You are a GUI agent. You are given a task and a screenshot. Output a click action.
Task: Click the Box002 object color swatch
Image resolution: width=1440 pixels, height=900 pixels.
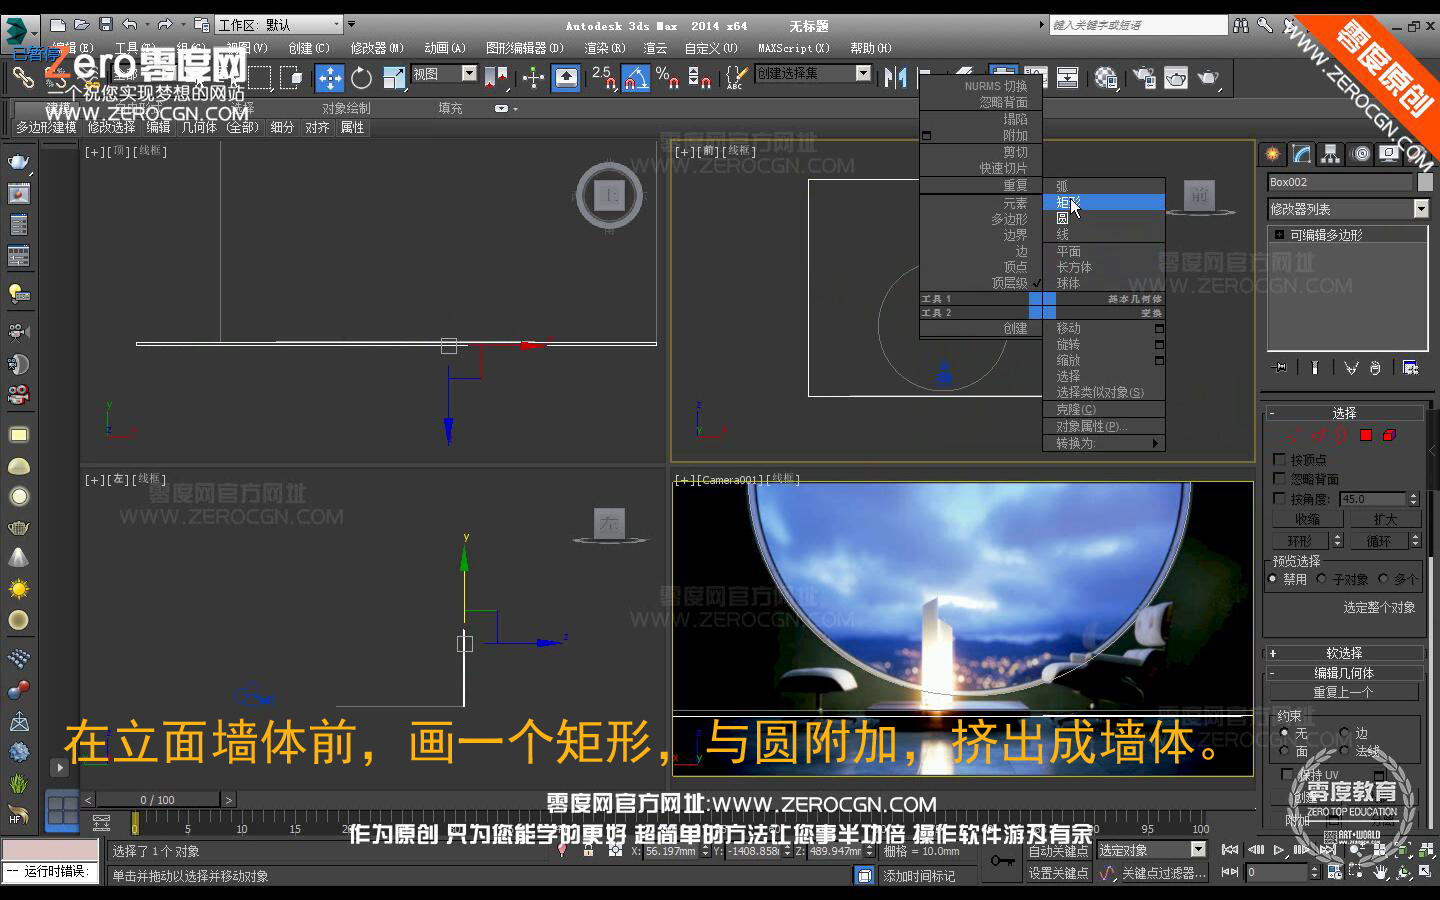[x=1425, y=182]
